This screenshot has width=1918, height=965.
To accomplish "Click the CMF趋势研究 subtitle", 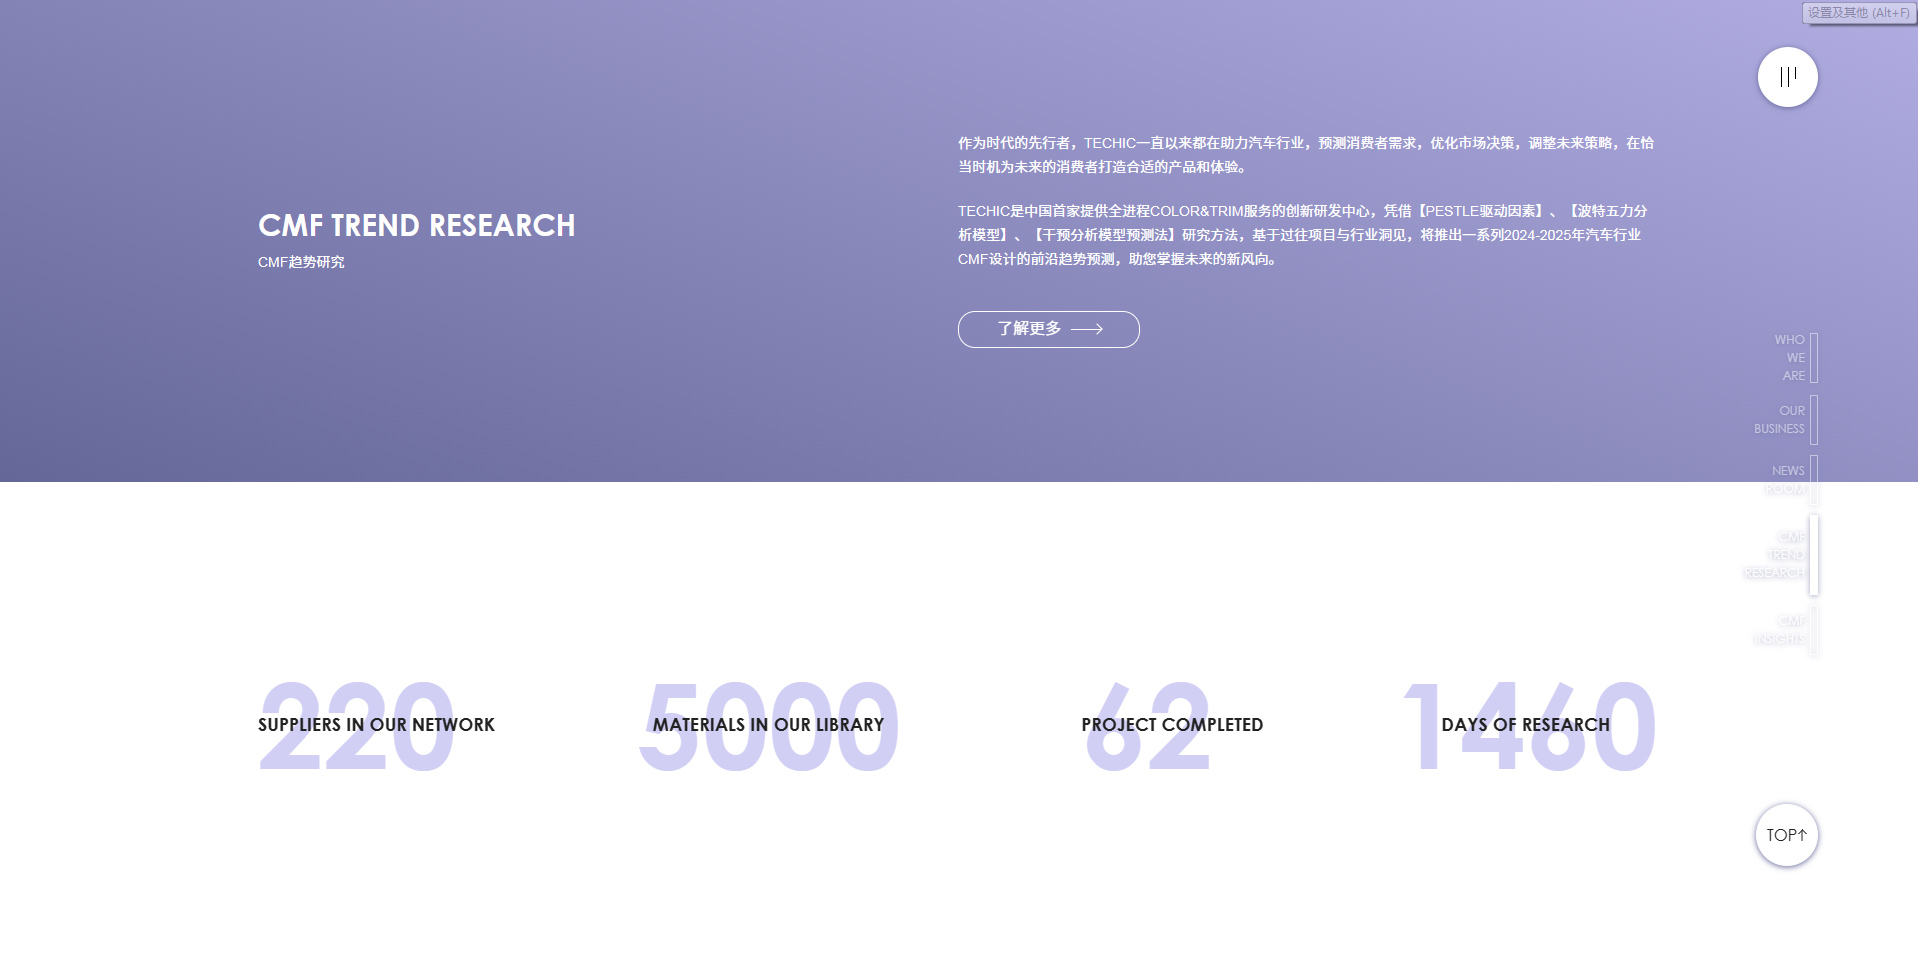I will 301,262.
